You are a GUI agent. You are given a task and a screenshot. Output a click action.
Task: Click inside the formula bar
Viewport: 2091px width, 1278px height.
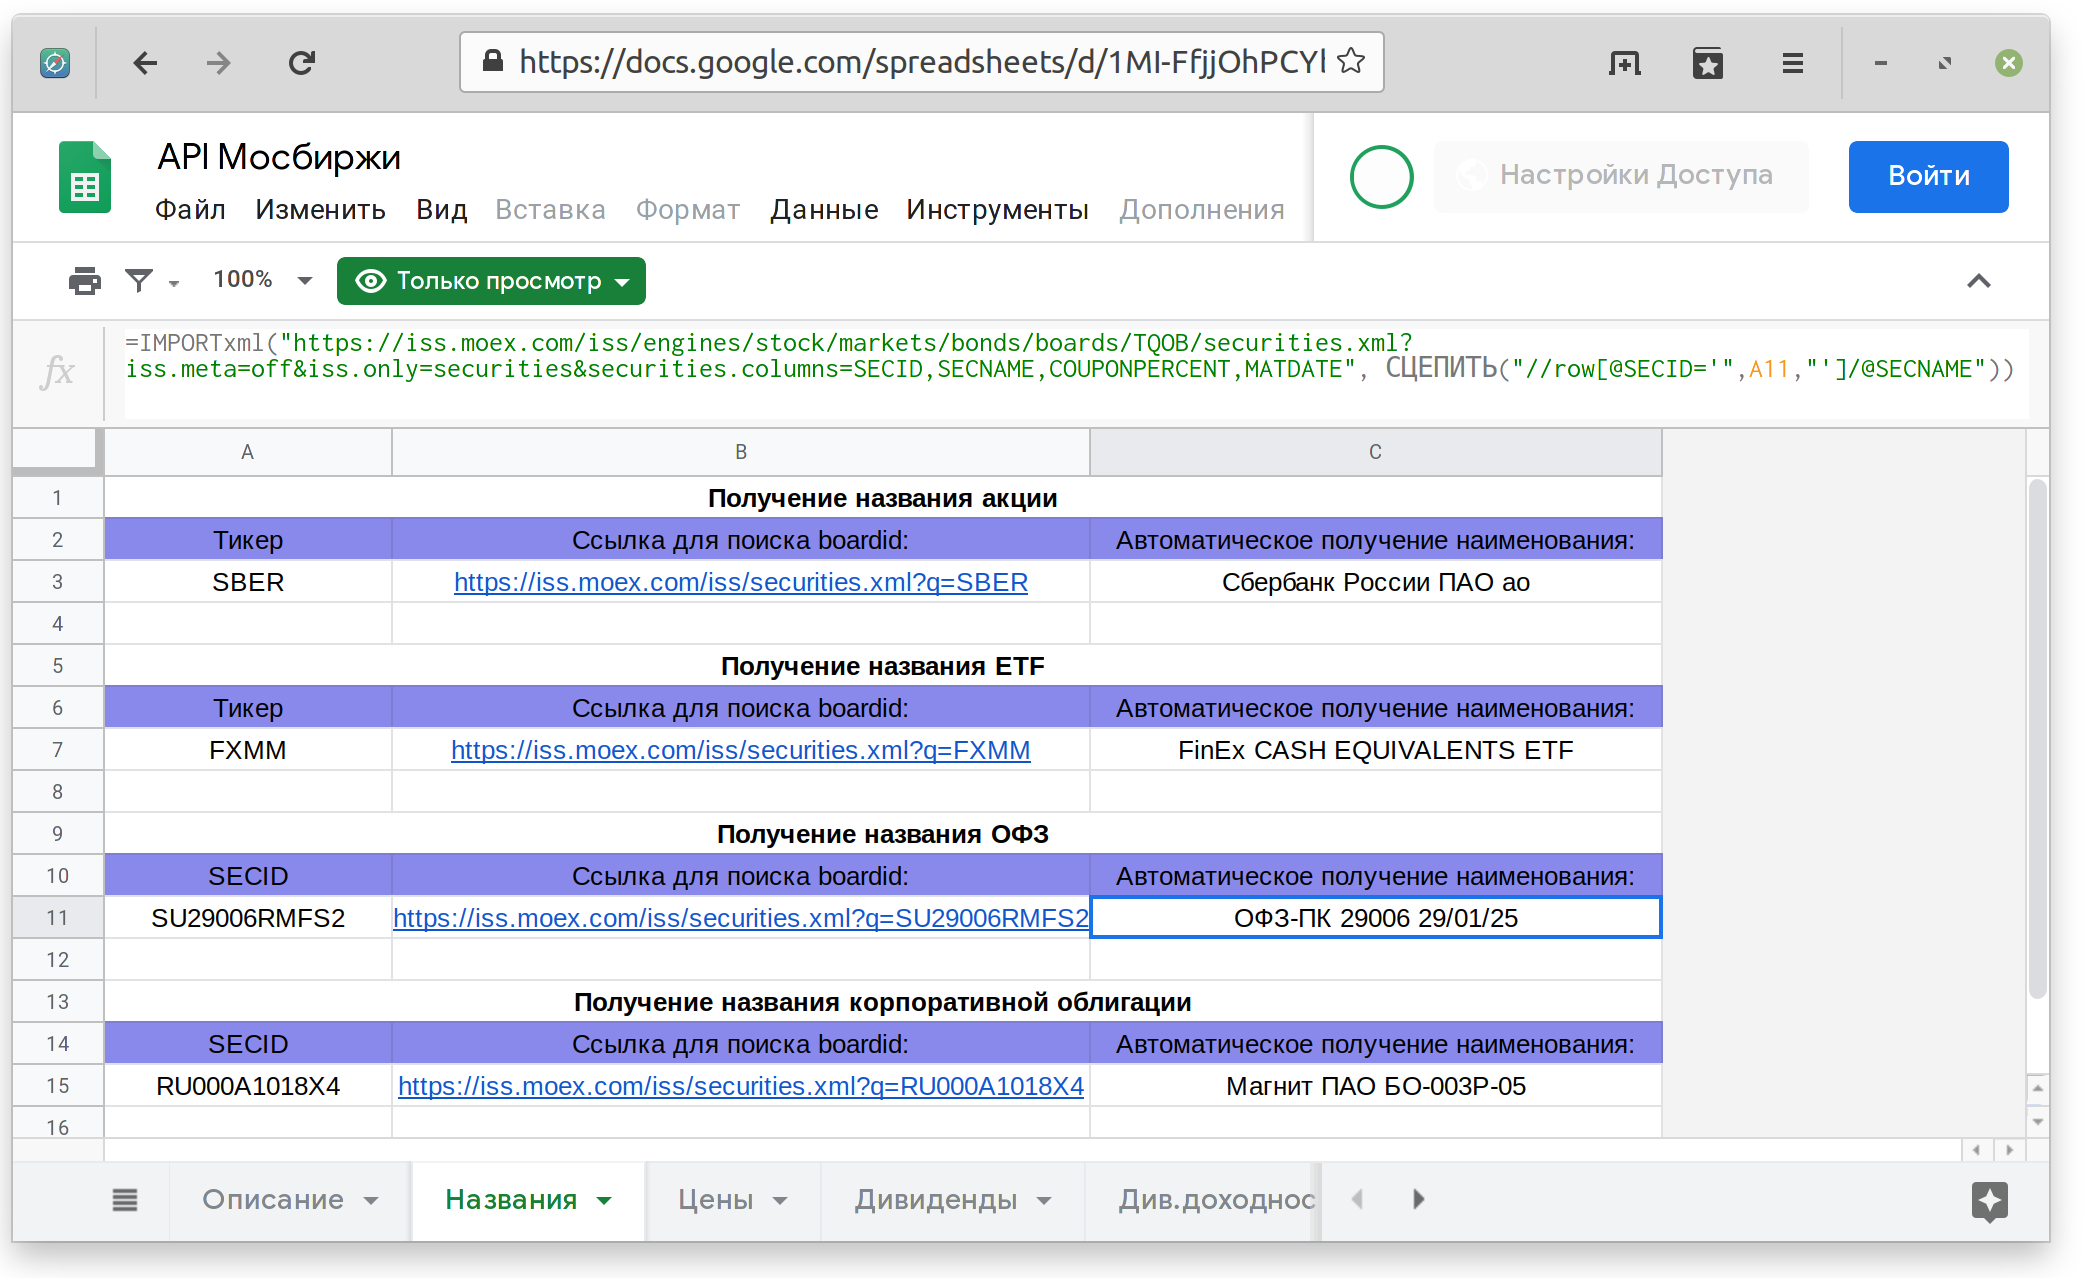coord(1076,372)
